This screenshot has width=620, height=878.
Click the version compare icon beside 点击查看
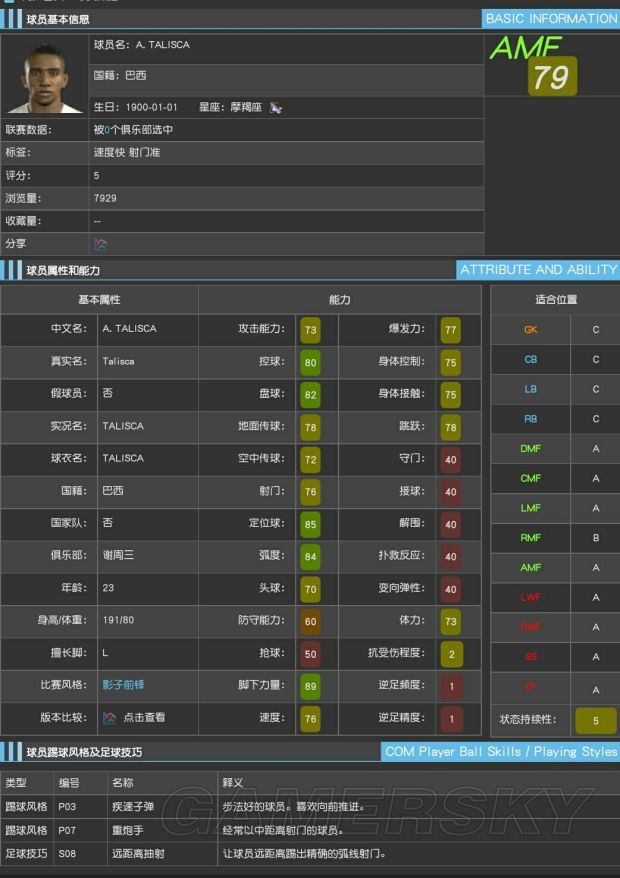pos(109,717)
